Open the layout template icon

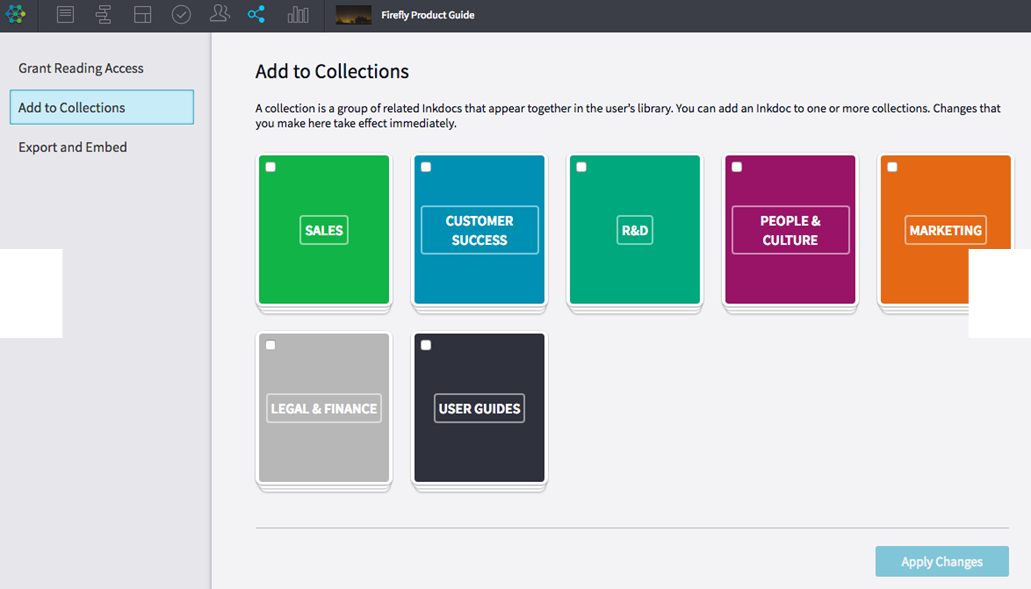pyautogui.click(x=142, y=15)
